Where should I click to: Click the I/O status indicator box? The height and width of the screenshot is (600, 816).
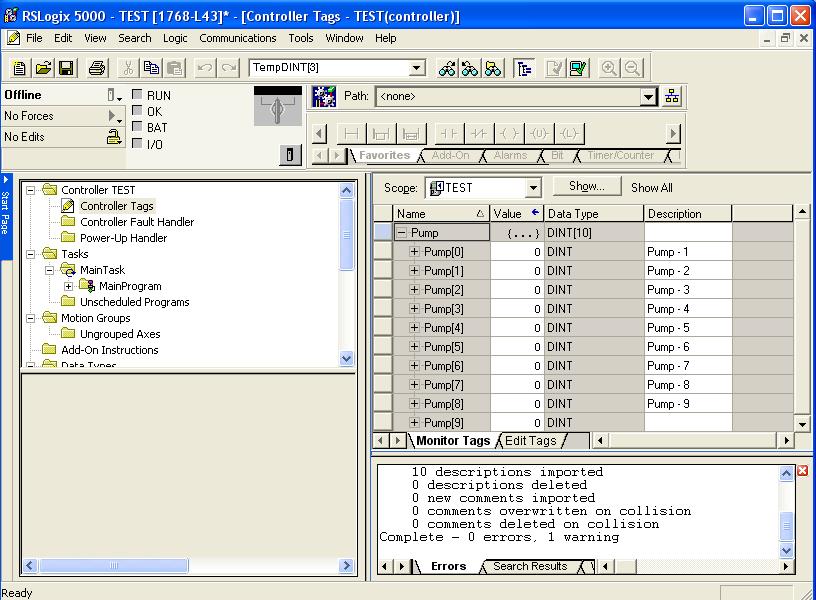point(137,143)
